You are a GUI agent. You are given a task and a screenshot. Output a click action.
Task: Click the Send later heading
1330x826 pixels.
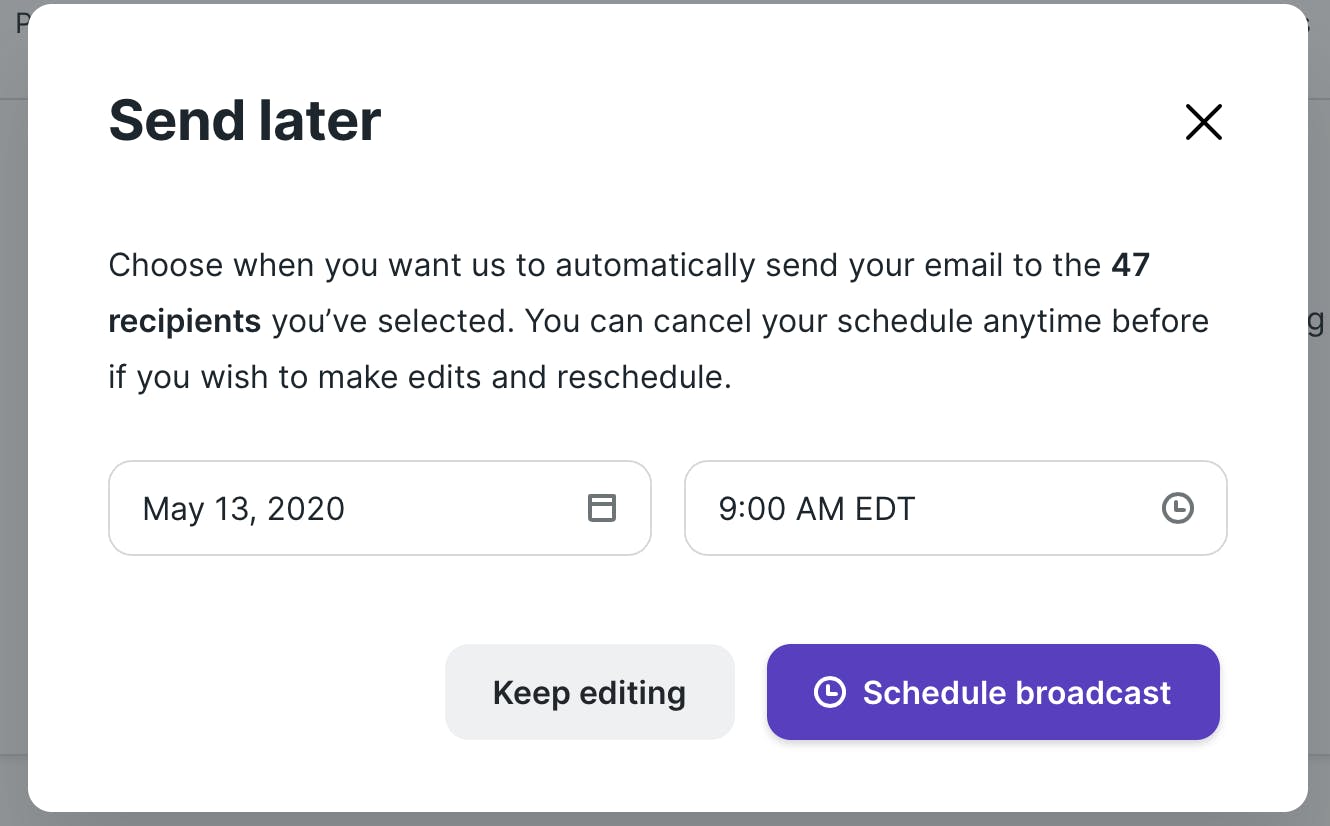tap(245, 121)
